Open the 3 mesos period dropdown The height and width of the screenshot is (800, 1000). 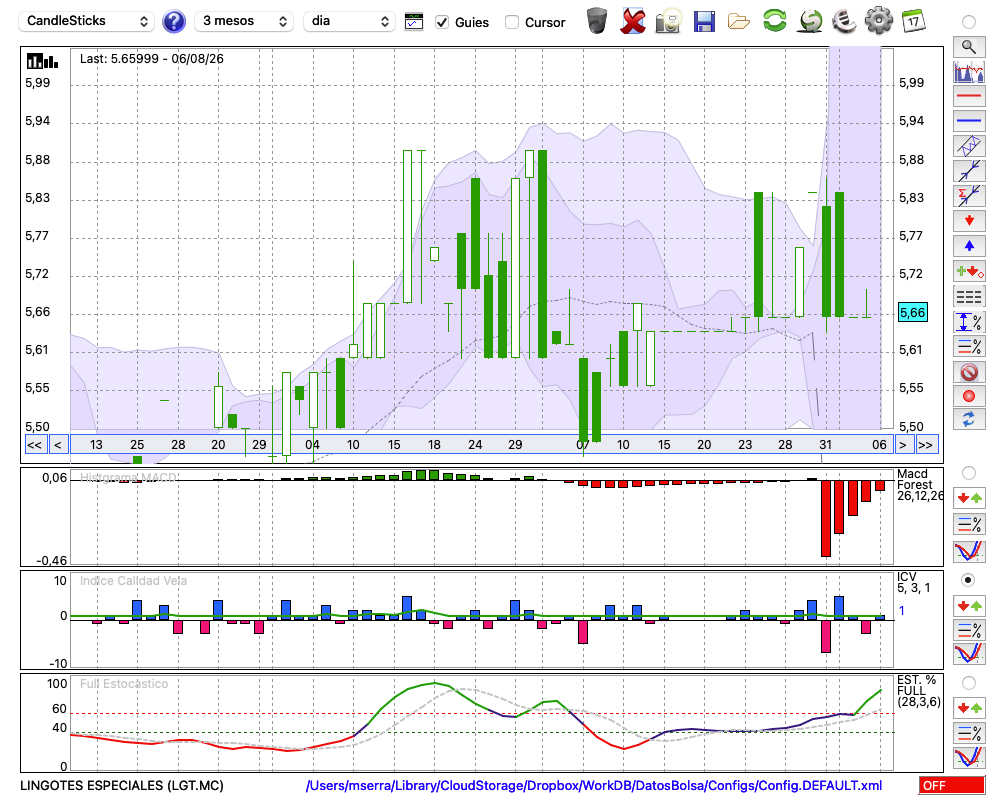[x=244, y=21]
